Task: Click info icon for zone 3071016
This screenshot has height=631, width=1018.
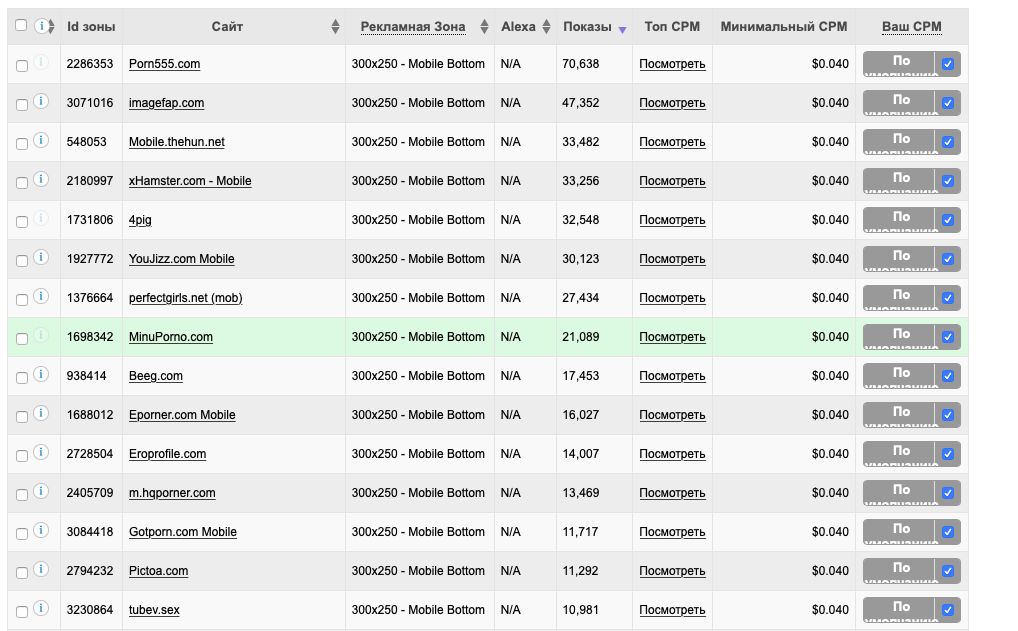Action: [x=41, y=101]
